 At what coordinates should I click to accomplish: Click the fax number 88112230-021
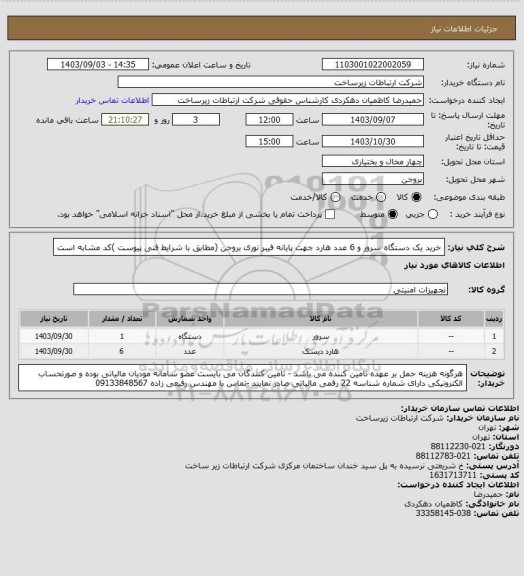pyautogui.click(x=458, y=446)
